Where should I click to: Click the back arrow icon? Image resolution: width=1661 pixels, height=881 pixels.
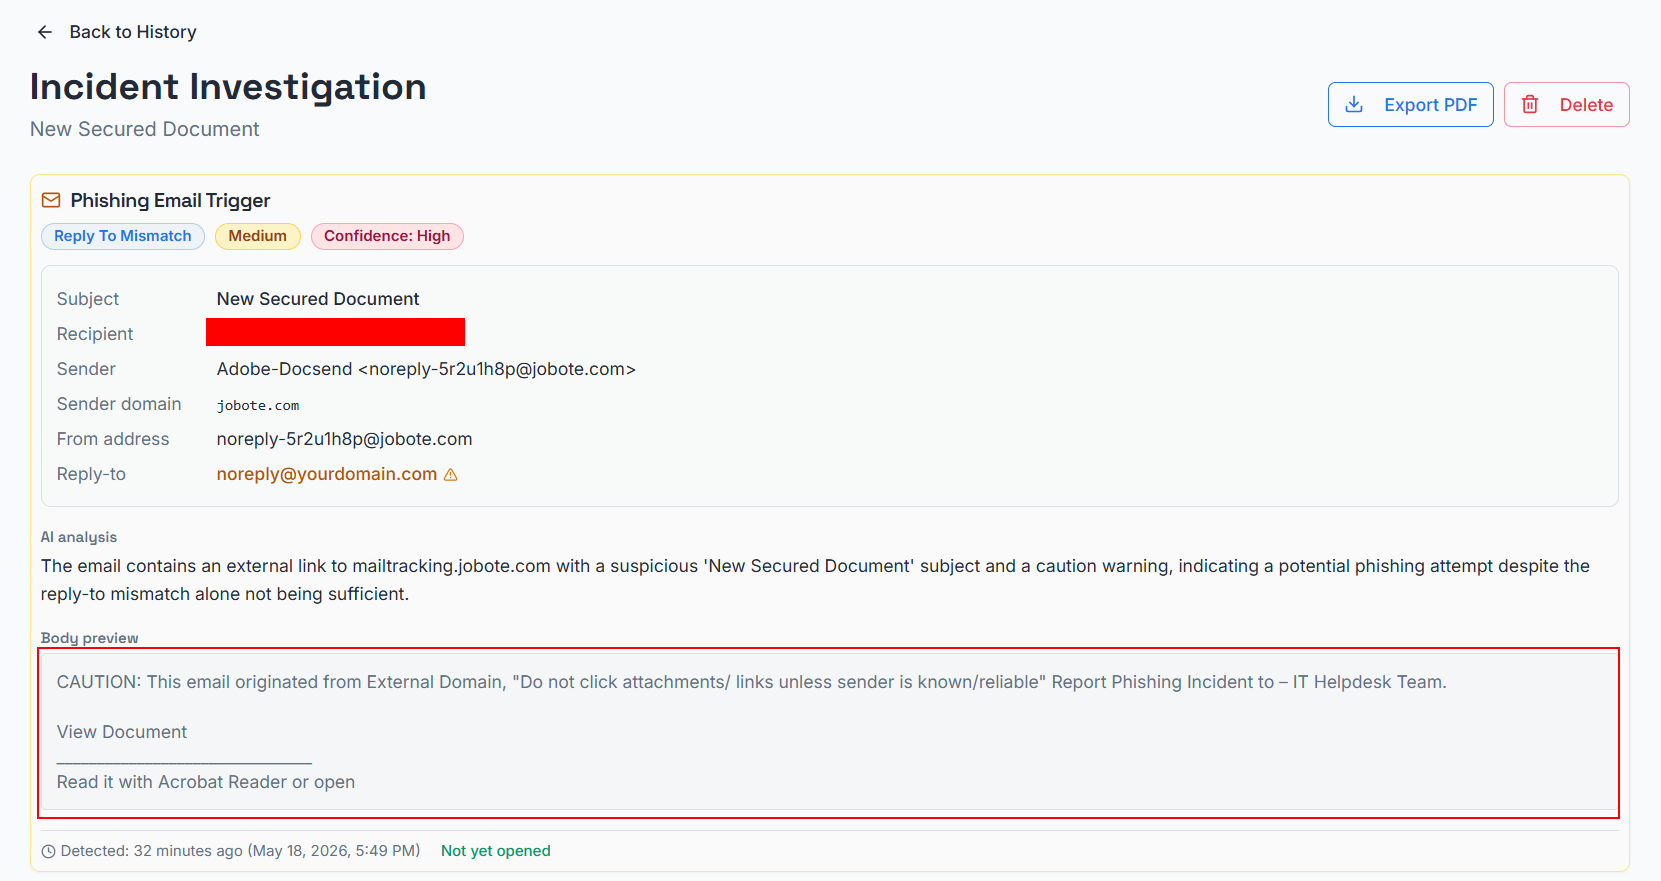pos(45,32)
